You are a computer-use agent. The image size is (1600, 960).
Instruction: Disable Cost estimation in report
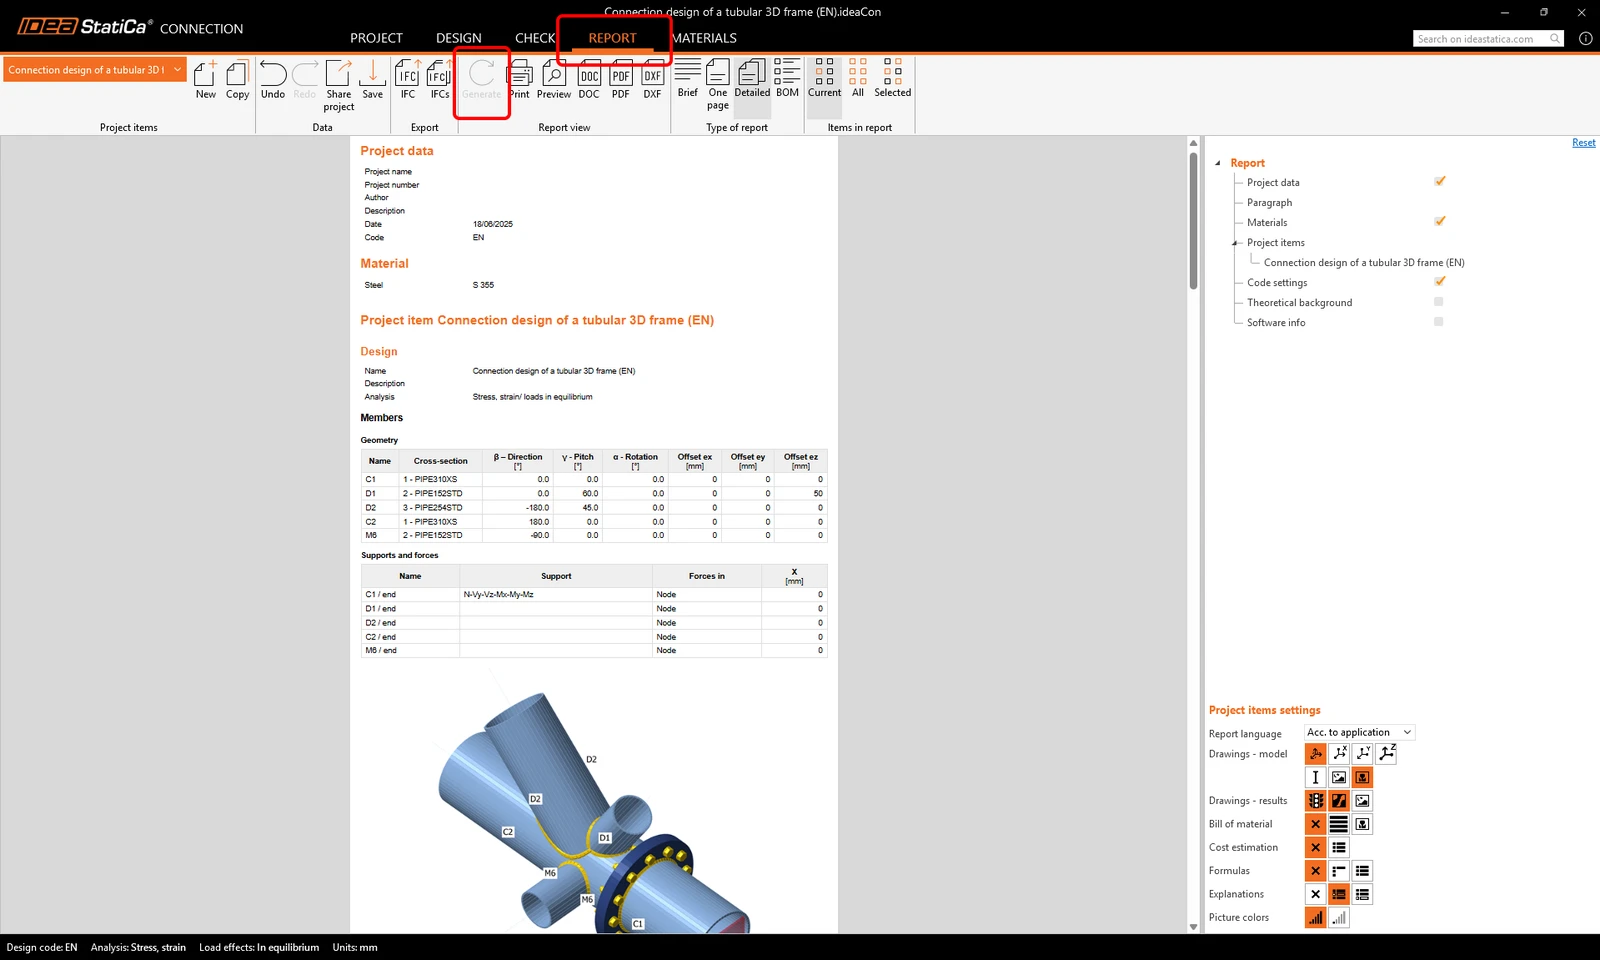click(1316, 848)
